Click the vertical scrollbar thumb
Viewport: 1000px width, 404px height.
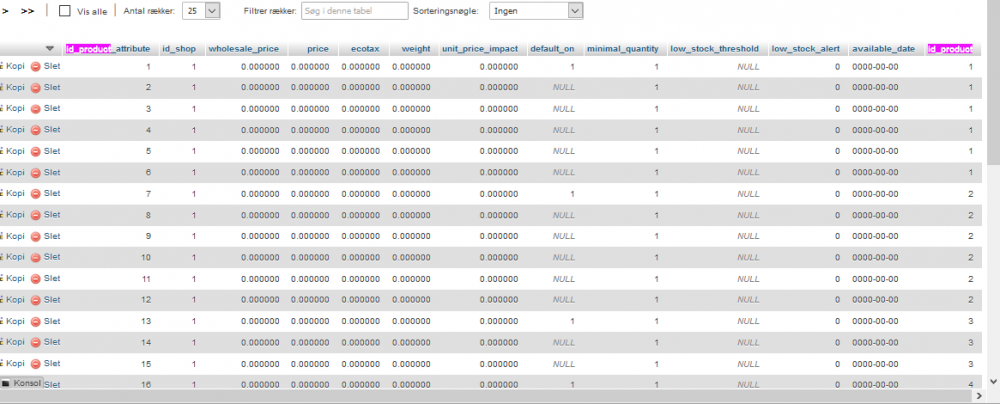pos(993,83)
